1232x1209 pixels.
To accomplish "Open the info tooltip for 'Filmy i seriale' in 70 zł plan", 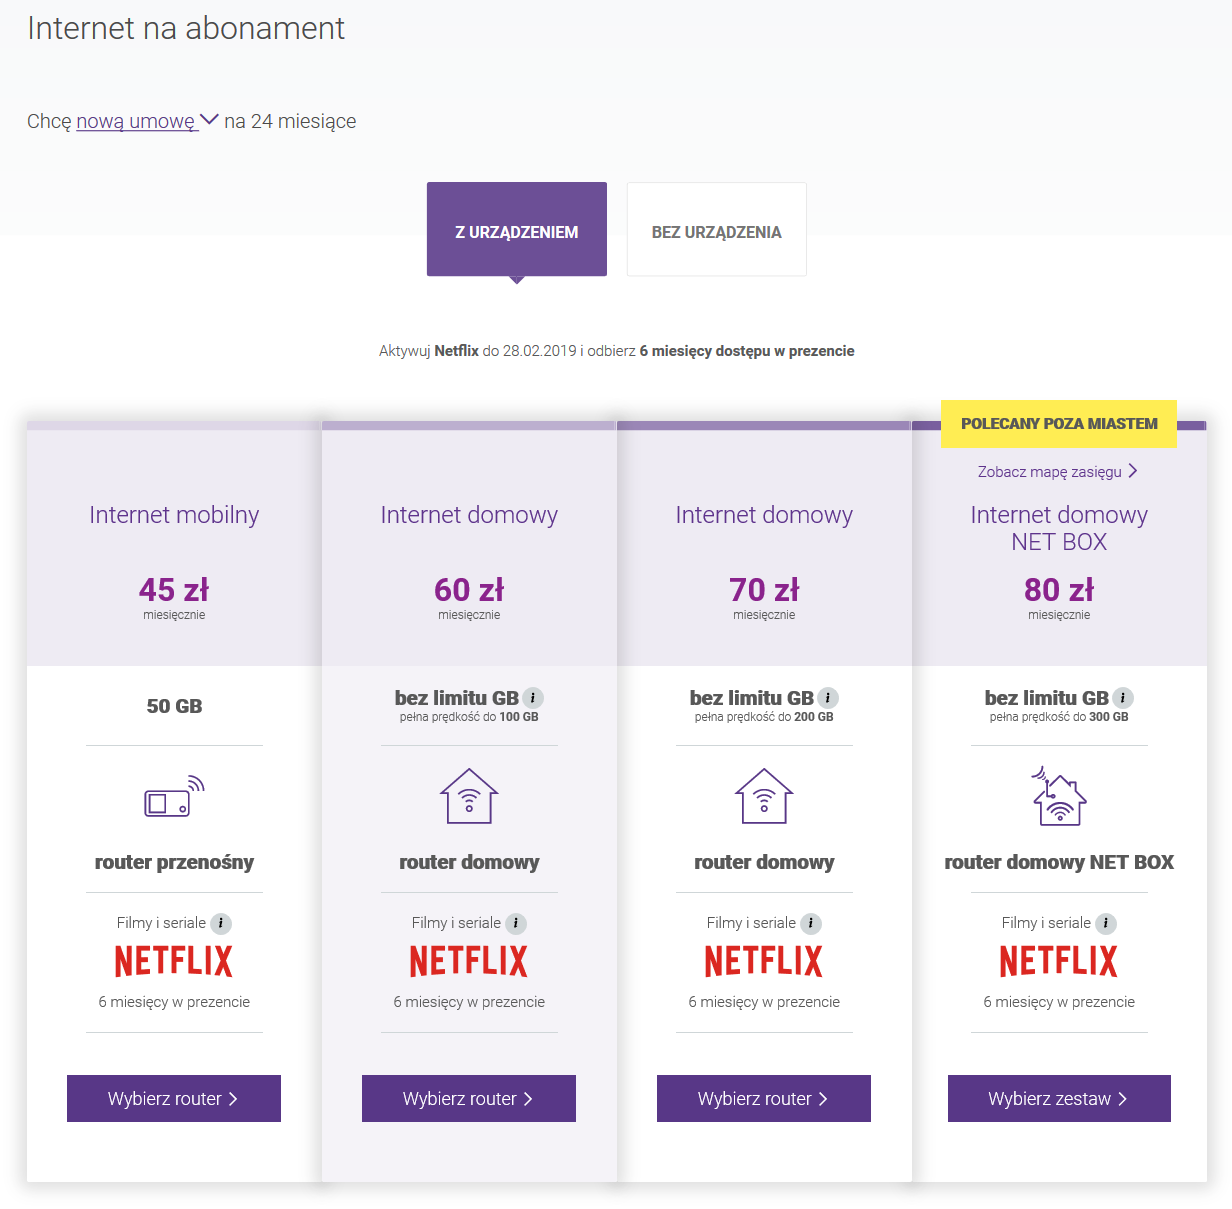I will 811,923.
